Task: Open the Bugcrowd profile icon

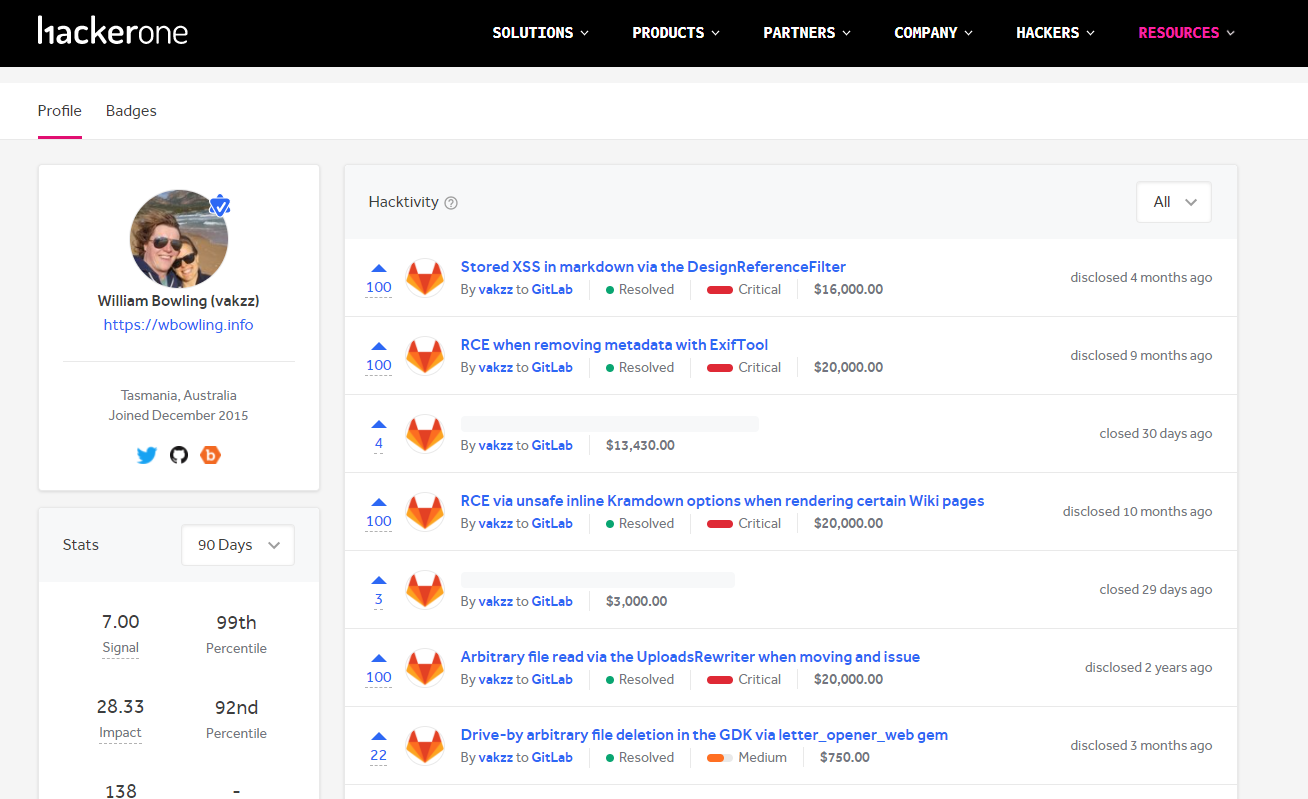Action: [210, 455]
